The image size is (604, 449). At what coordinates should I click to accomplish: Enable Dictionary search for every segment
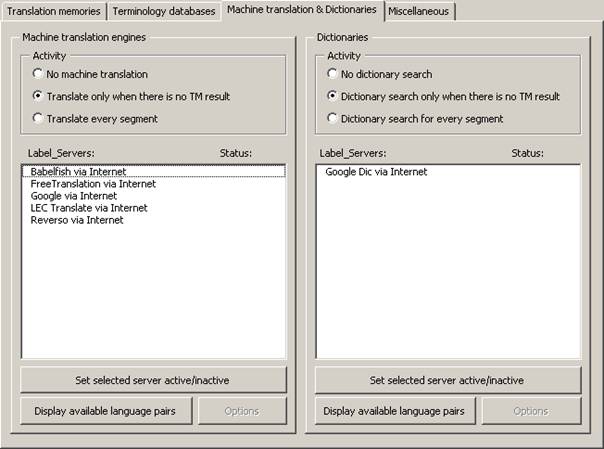[334, 118]
